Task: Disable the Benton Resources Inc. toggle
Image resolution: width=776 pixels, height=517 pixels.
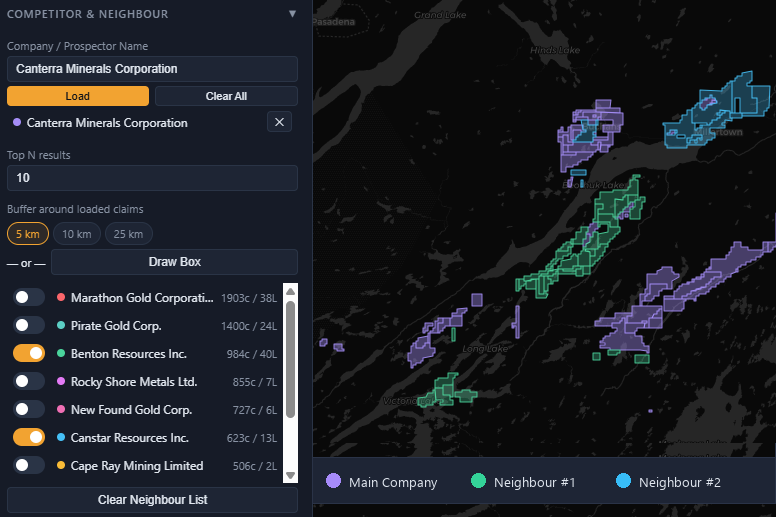Action: click(x=29, y=353)
